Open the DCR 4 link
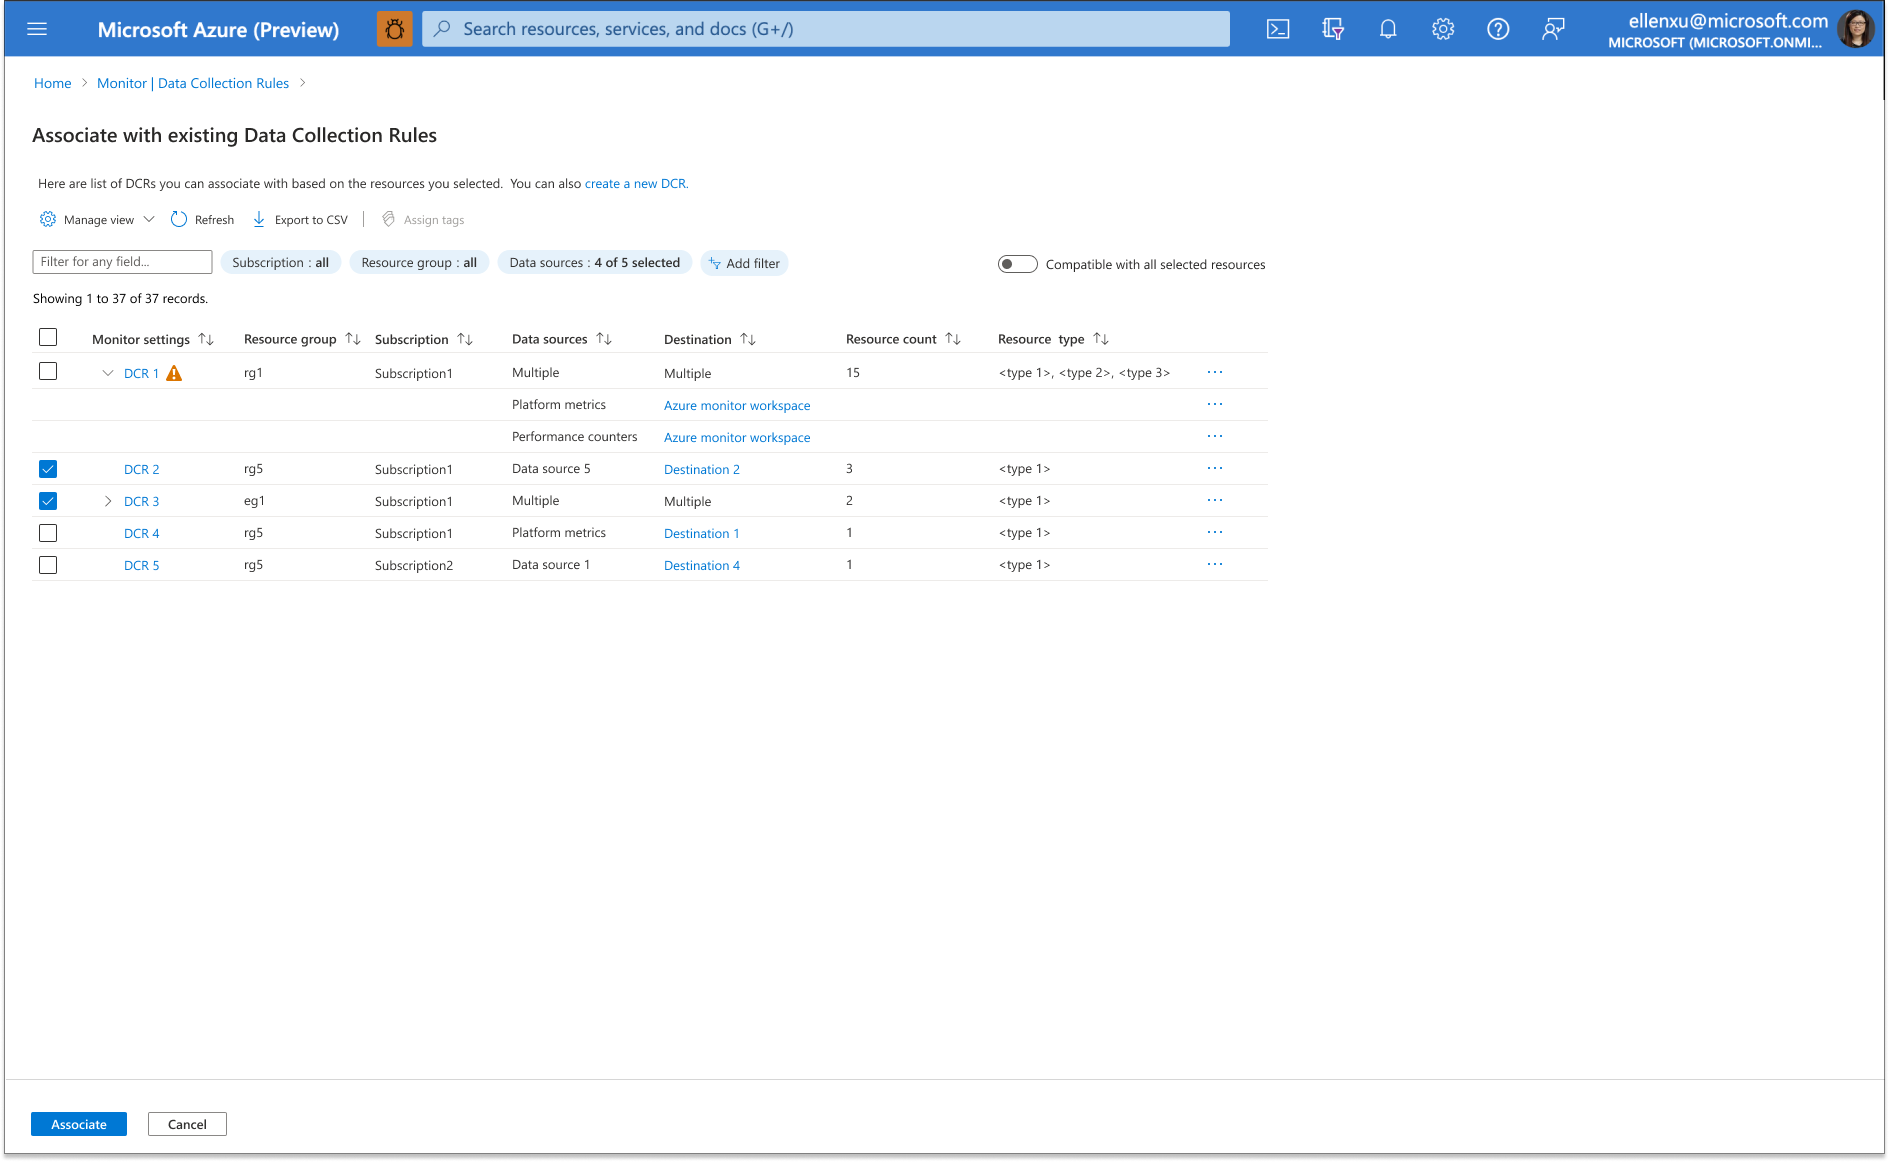1889x1162 pixels. [141, 533]
